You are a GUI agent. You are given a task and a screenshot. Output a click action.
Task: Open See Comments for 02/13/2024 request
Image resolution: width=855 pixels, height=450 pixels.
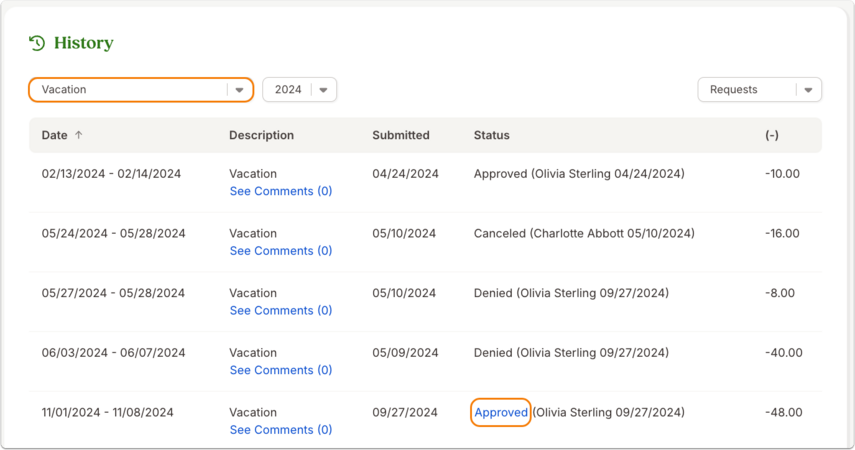pos(281,191)
